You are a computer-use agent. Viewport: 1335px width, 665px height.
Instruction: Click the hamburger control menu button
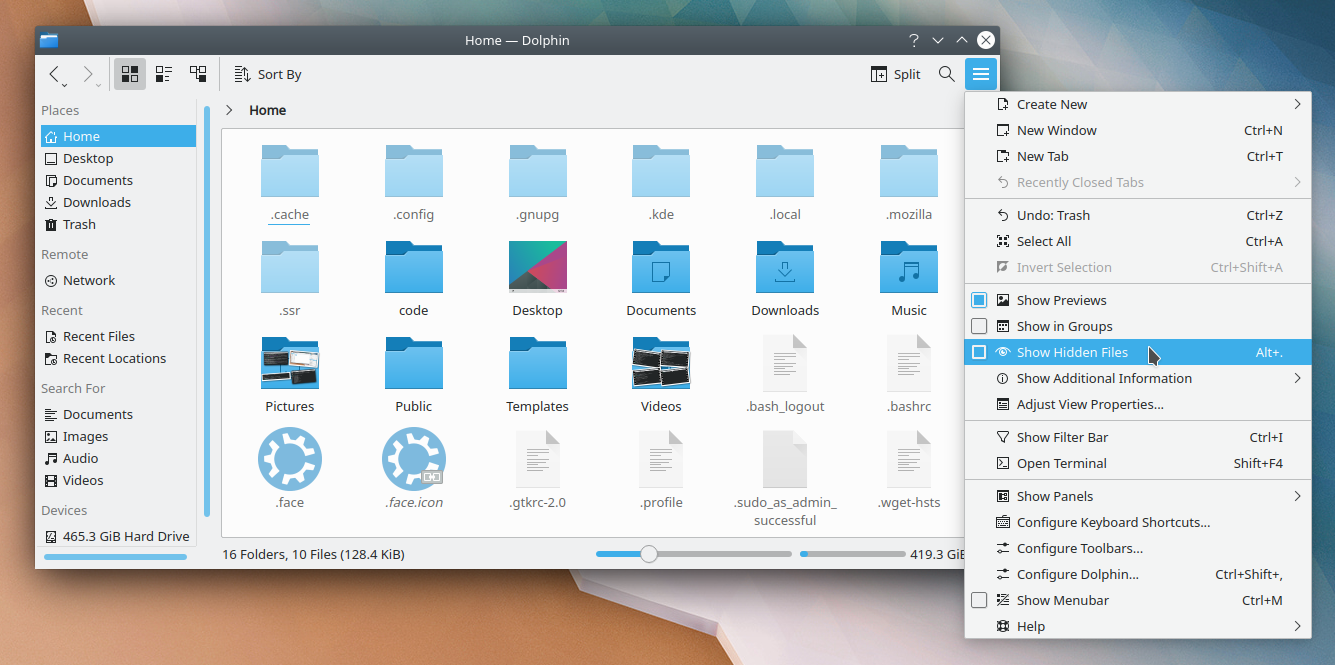coord(981,74)
